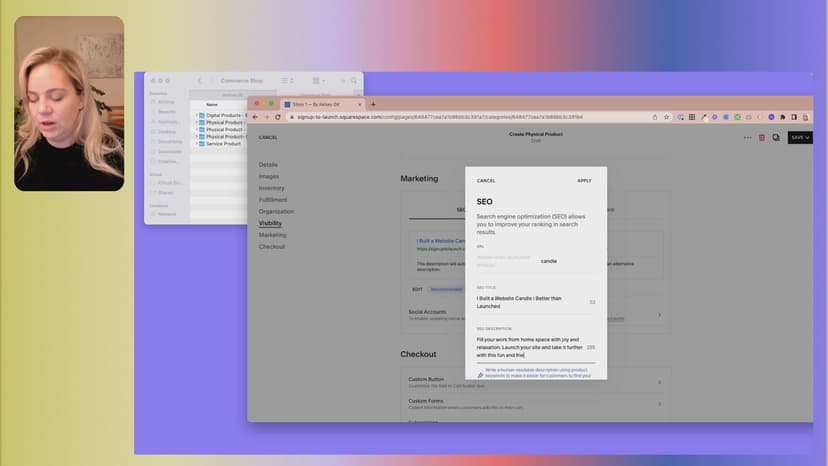
Task: Click the browser reload button
Action: pos(279,117)
